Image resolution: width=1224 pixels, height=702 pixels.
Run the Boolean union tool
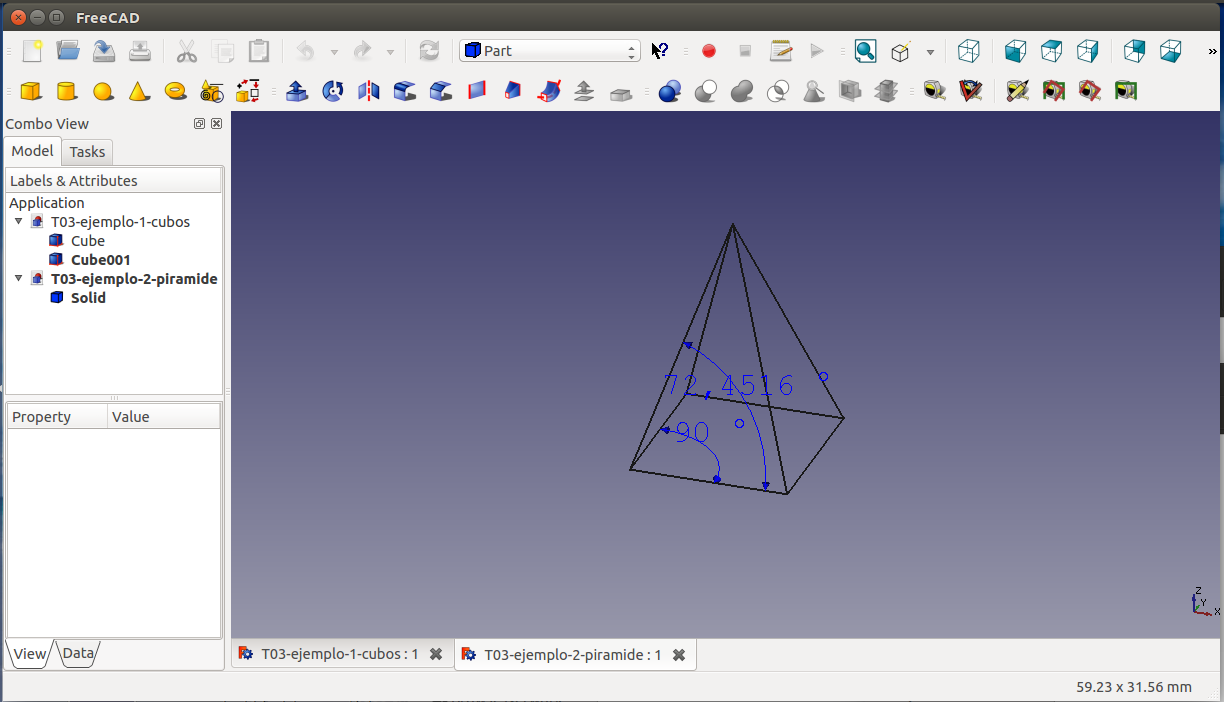[x=742, y=92]
